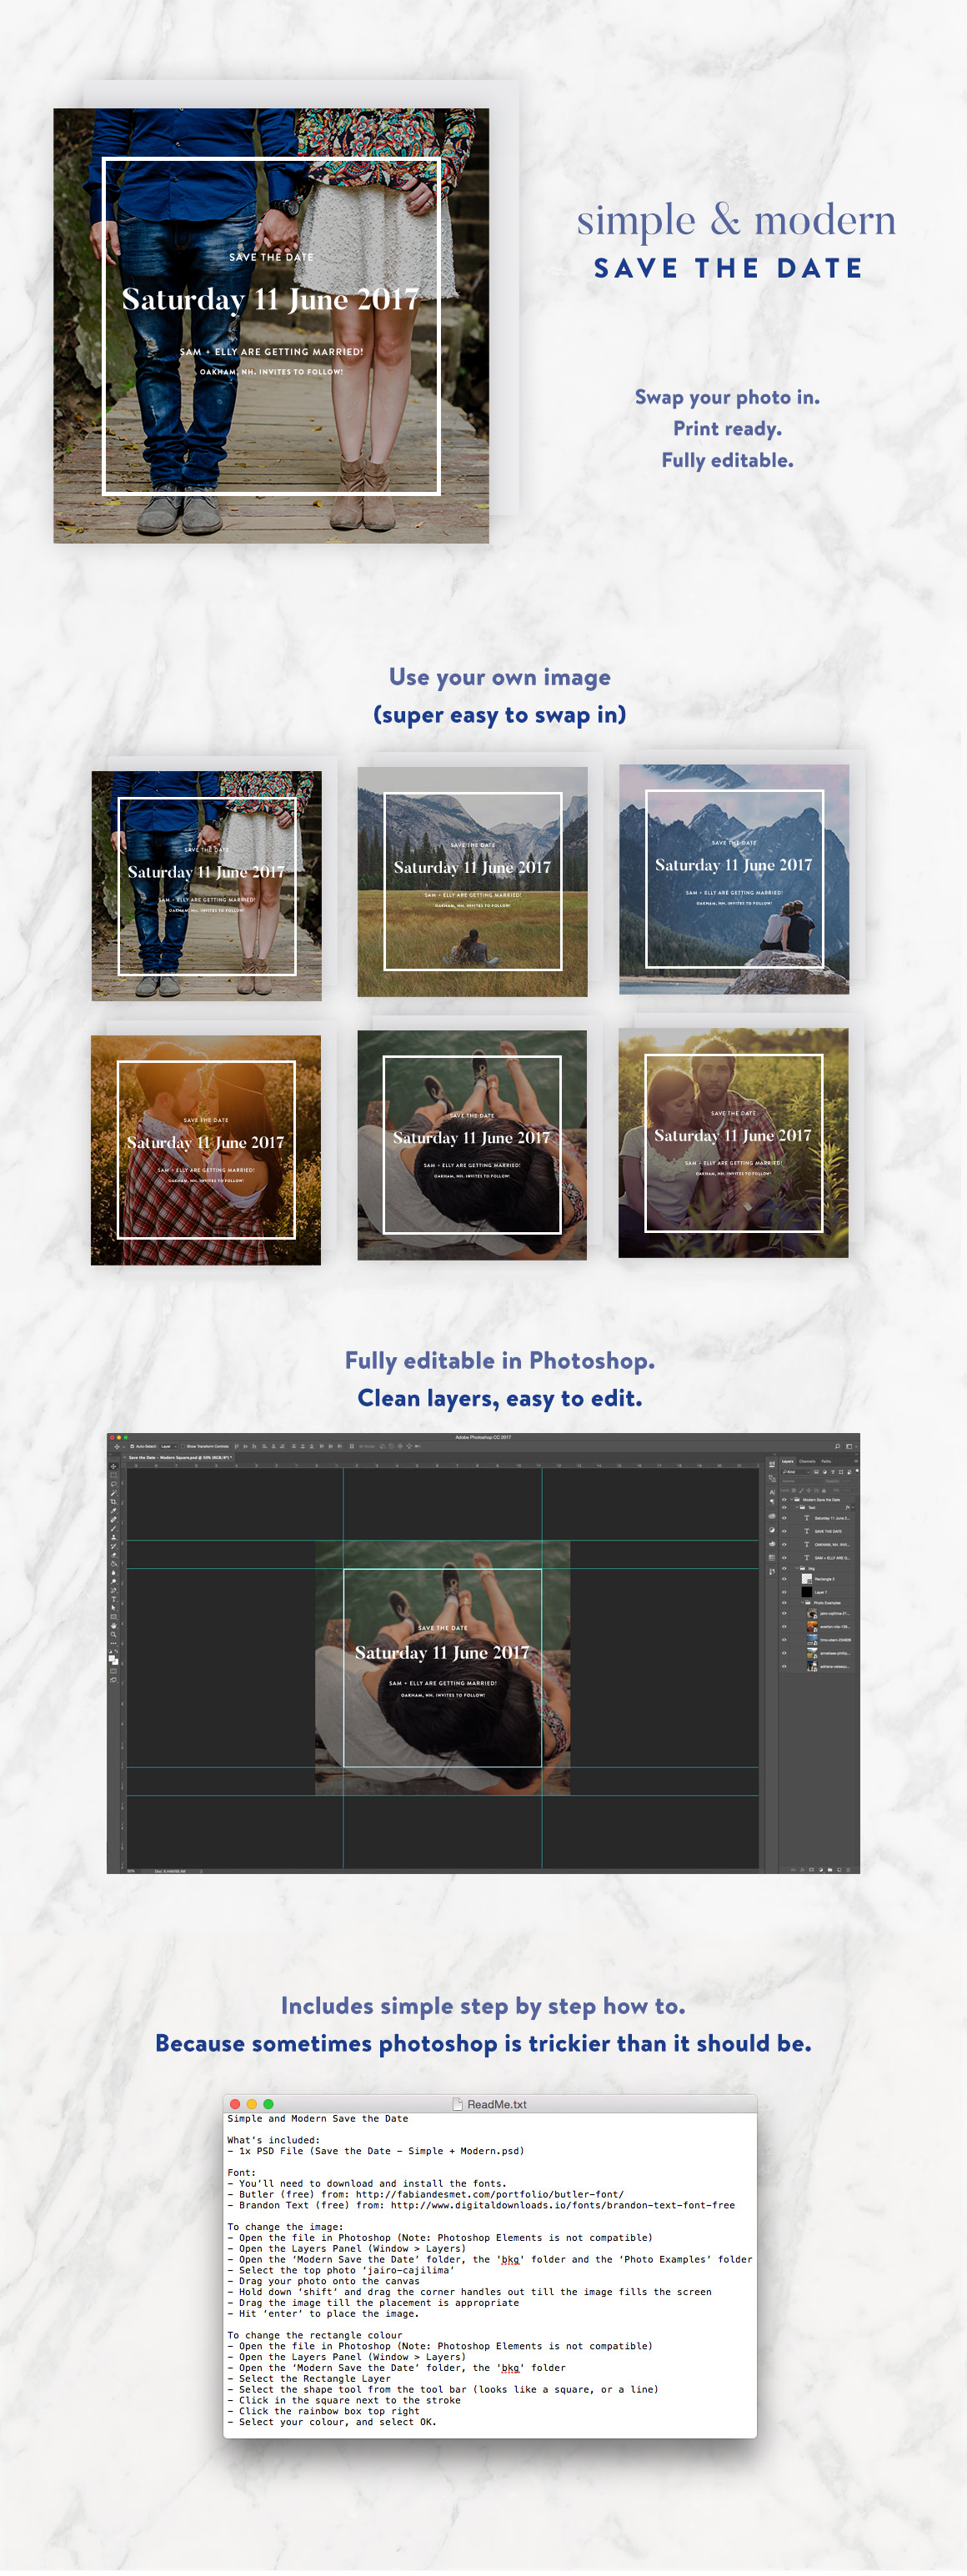This screenshot has height=2576, width=967.
Task: Click the foreground color swatch
Action: click(x=112, y=1657)
